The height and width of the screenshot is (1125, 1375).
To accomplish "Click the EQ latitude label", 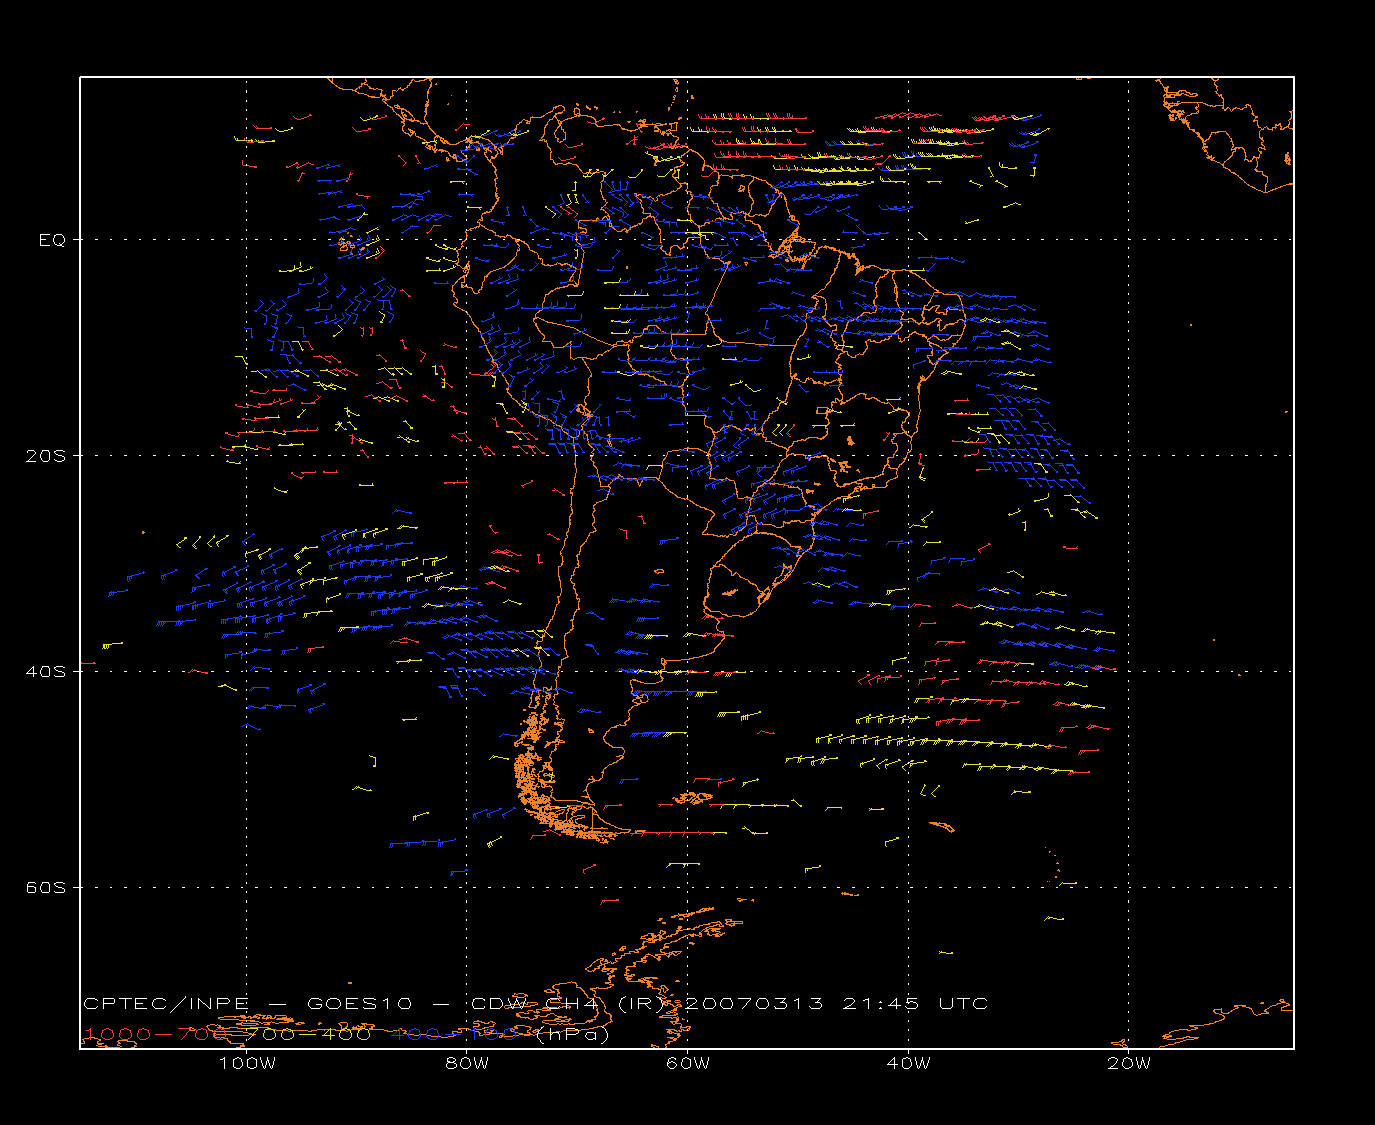I will tap(52, 240).
